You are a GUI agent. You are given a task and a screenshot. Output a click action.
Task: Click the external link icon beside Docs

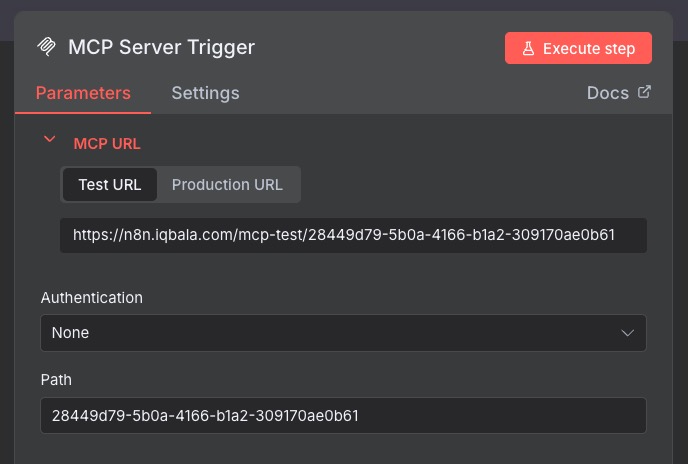point(644,92)
